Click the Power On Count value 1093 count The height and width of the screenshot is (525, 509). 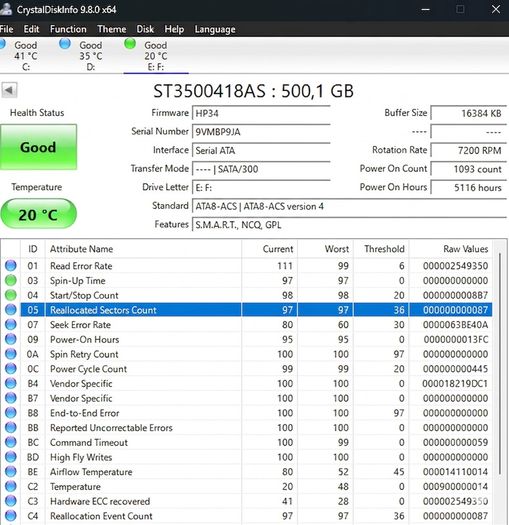pos(468,169)
